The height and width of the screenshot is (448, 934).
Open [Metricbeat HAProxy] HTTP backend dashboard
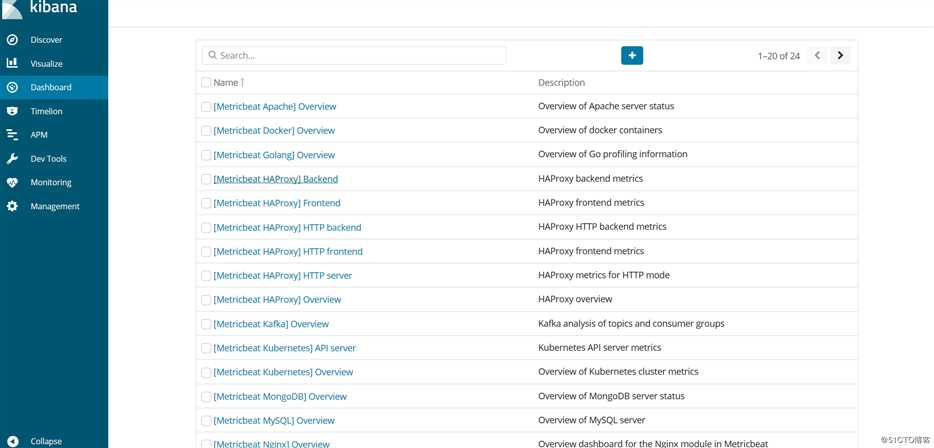tap(287, 228)
